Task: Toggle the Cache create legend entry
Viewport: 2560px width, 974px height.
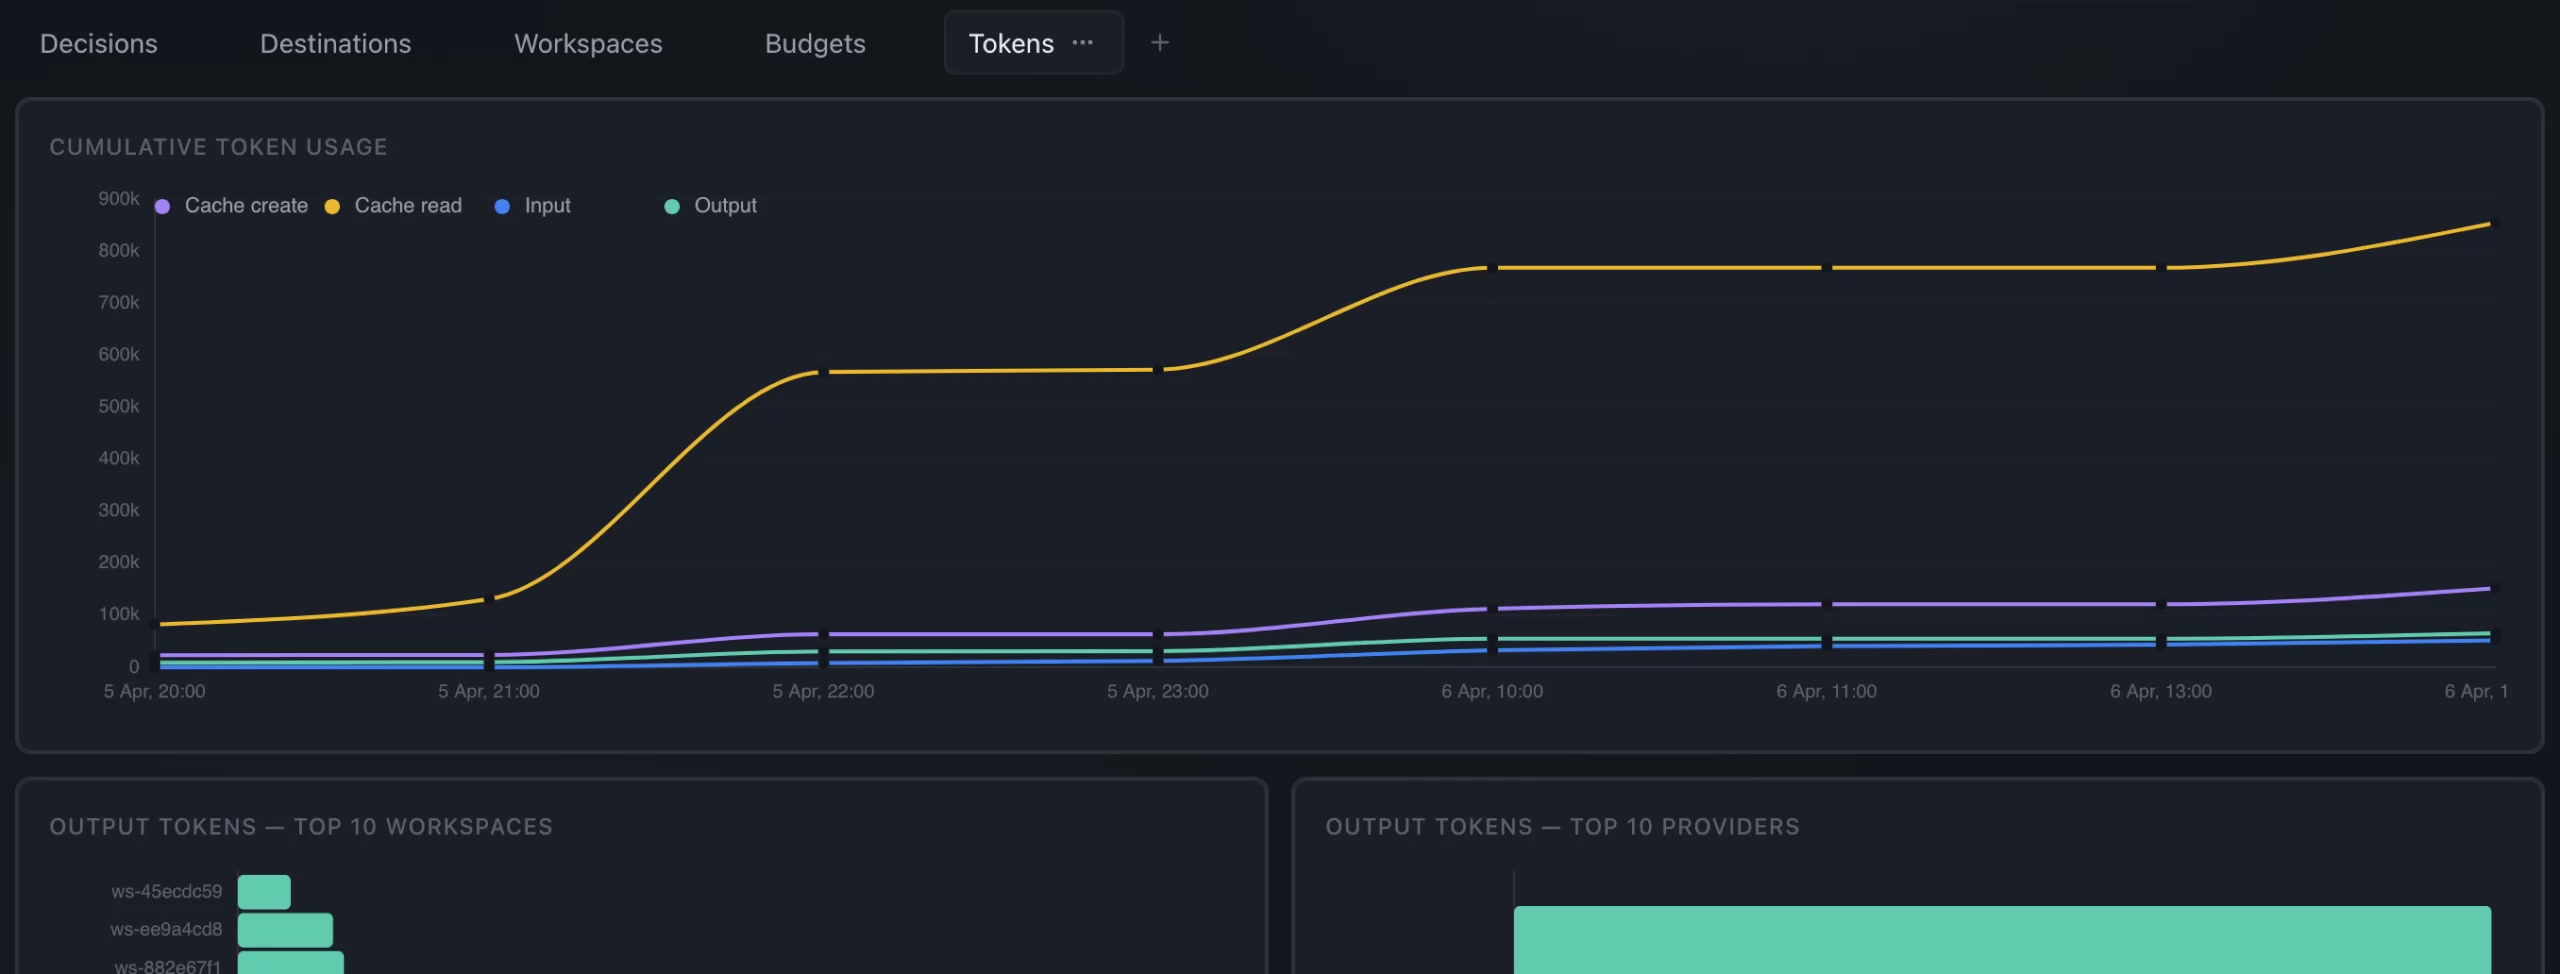Action: pyautogui.click(x=246, y=205)
